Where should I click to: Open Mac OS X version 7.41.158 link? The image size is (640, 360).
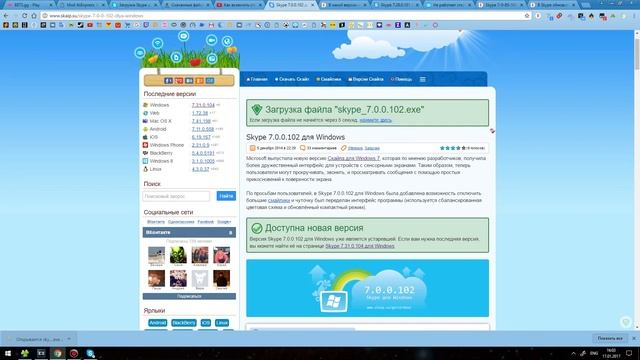[x=201, y=121]
